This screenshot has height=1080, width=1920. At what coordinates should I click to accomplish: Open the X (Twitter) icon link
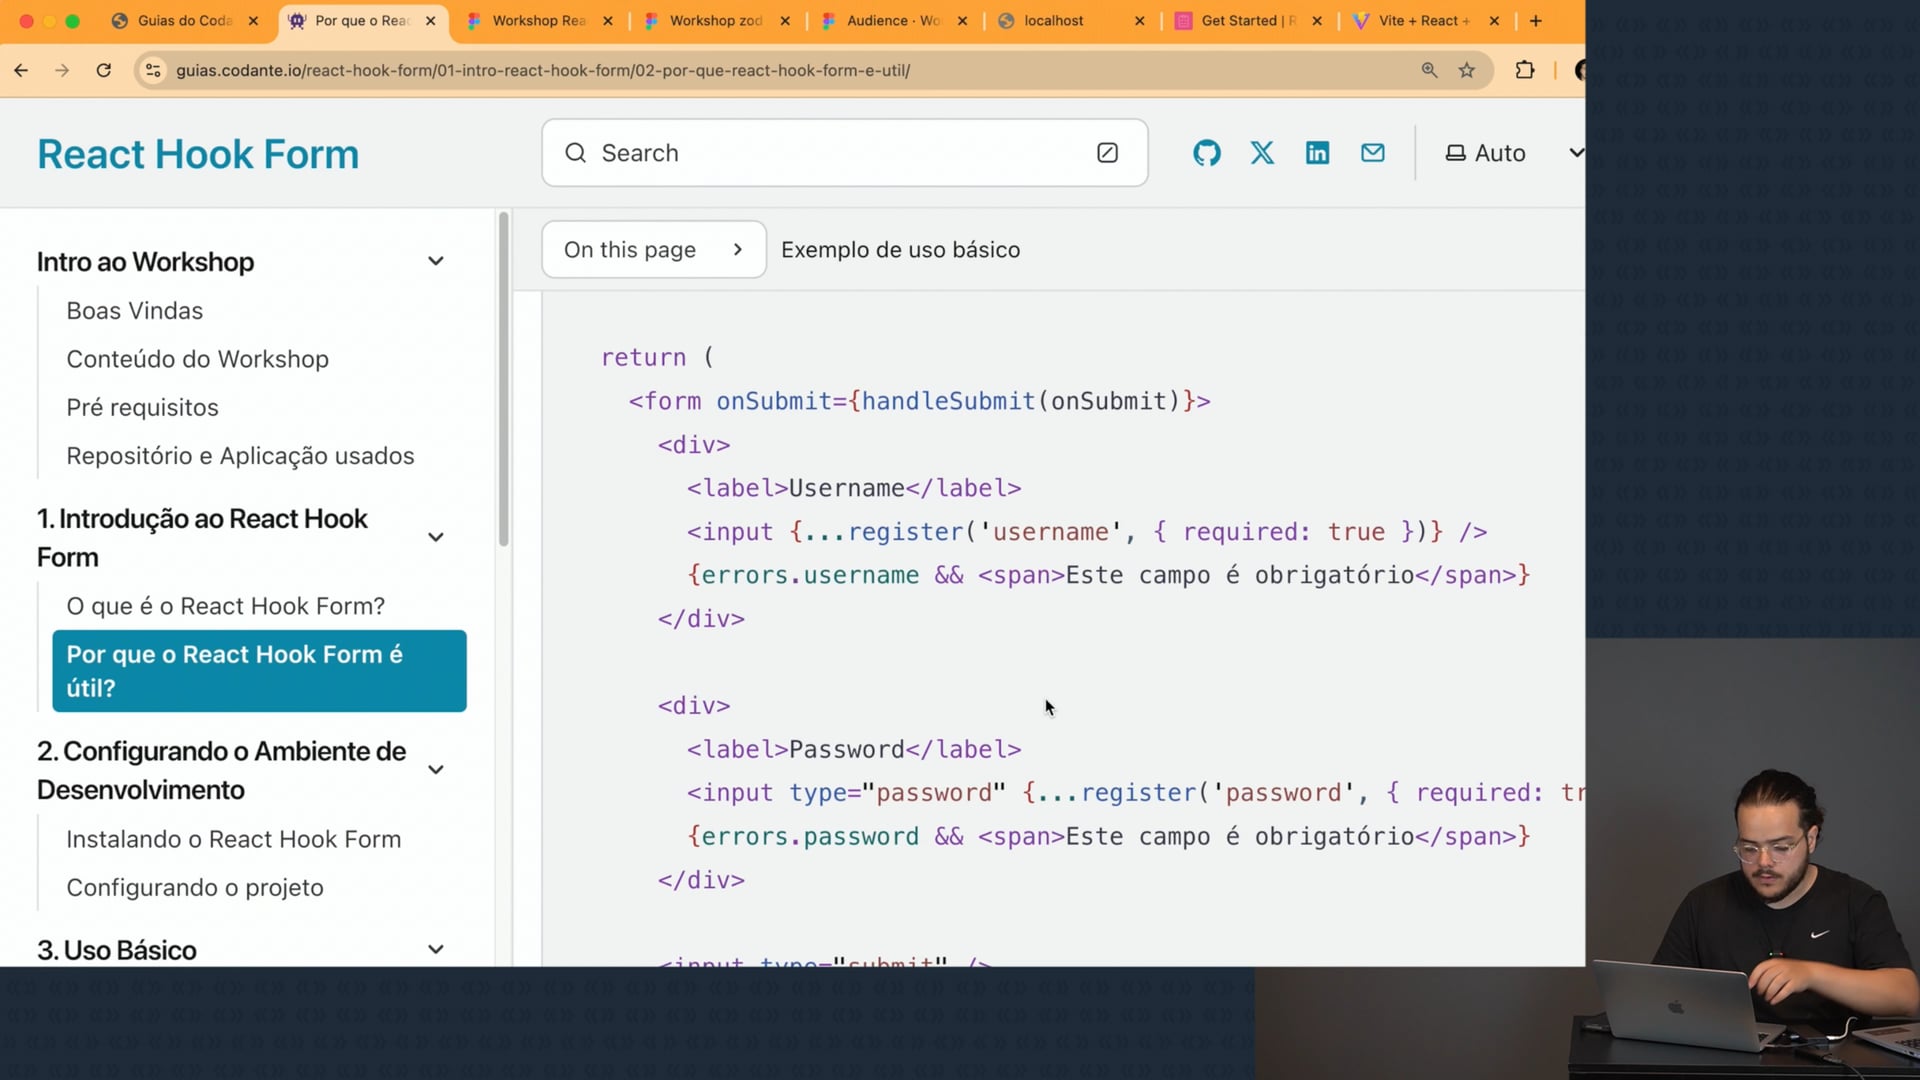tap(1262, 153)
